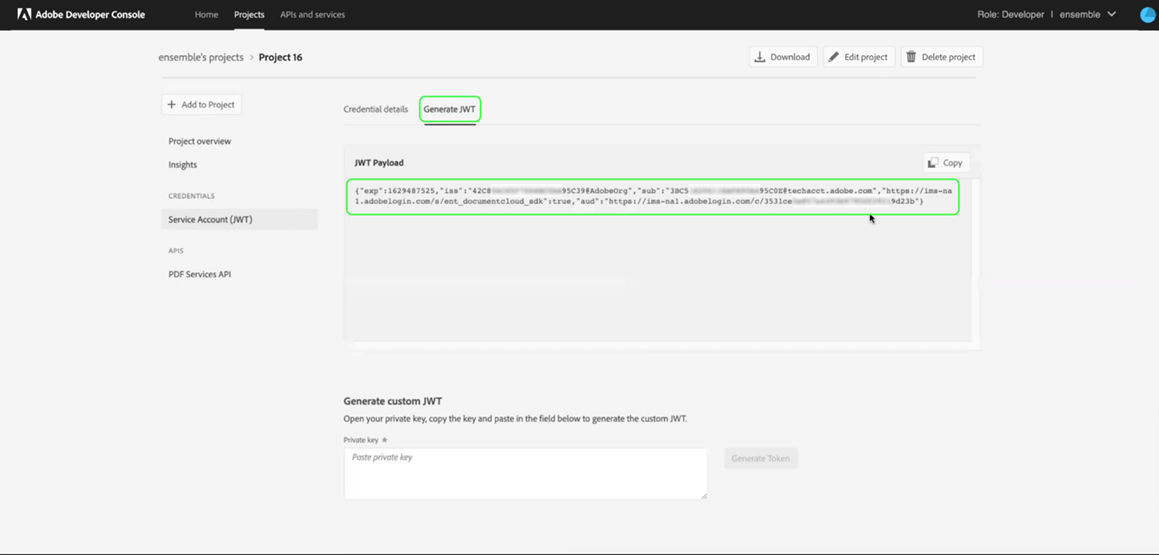Screen dimensions: 1159x555
Task: Click the 'Open your private key' instruction text
Action: 515,419
